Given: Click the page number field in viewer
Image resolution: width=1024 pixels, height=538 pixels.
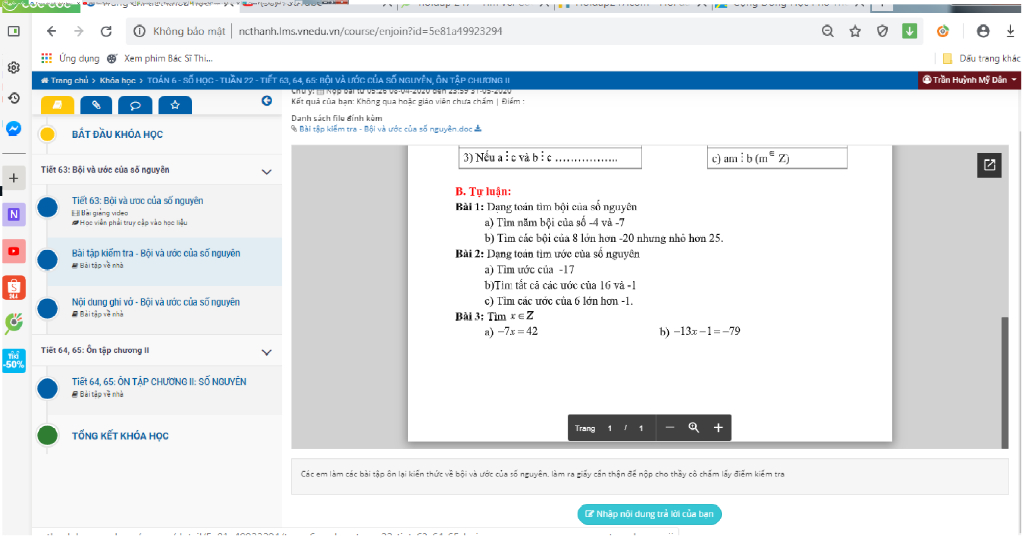Looking at the screenshot, I should coord(609,428).
